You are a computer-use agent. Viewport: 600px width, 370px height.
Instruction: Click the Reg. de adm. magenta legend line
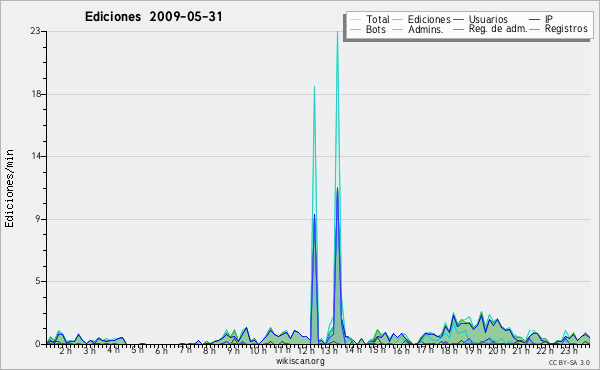(x=458, y=29)
